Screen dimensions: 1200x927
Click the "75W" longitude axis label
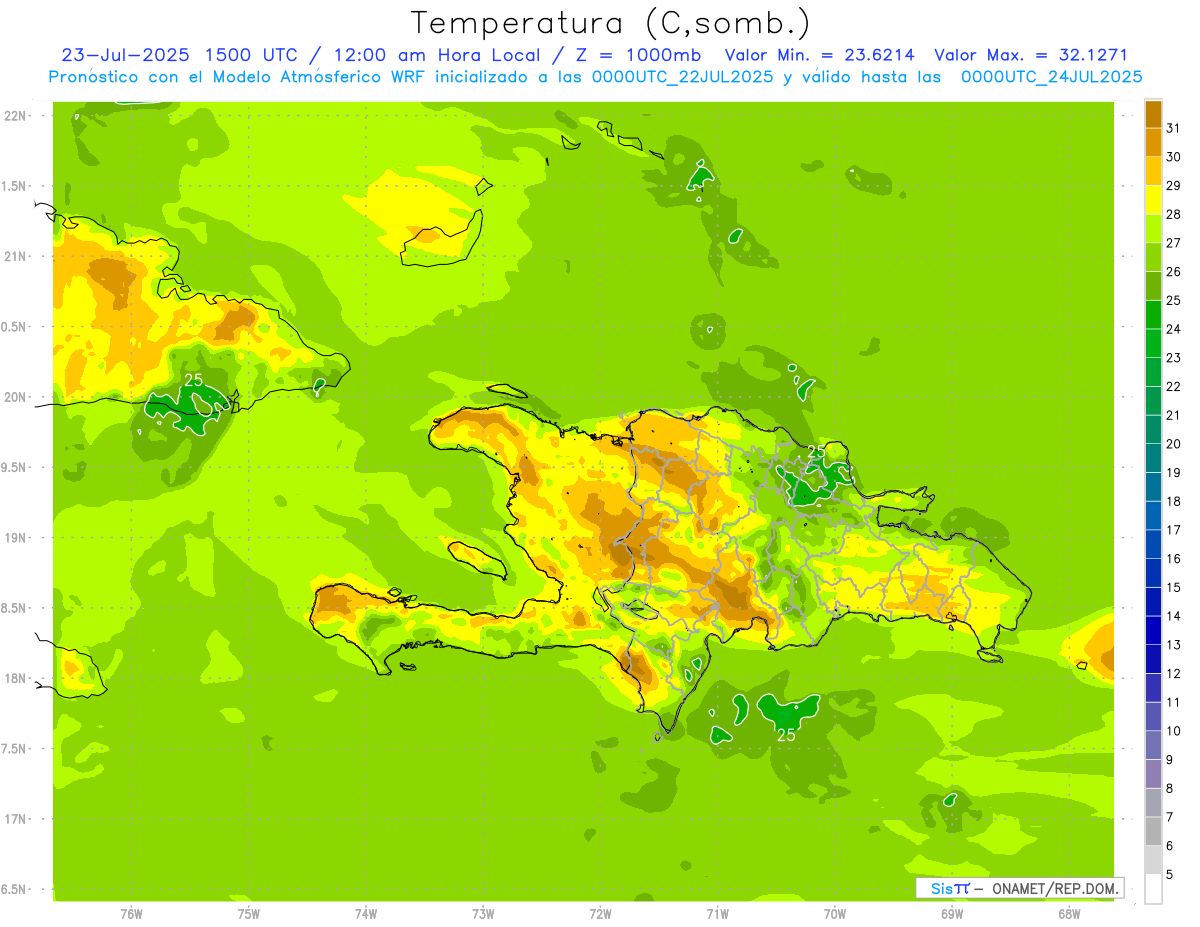tap(248, 914)
